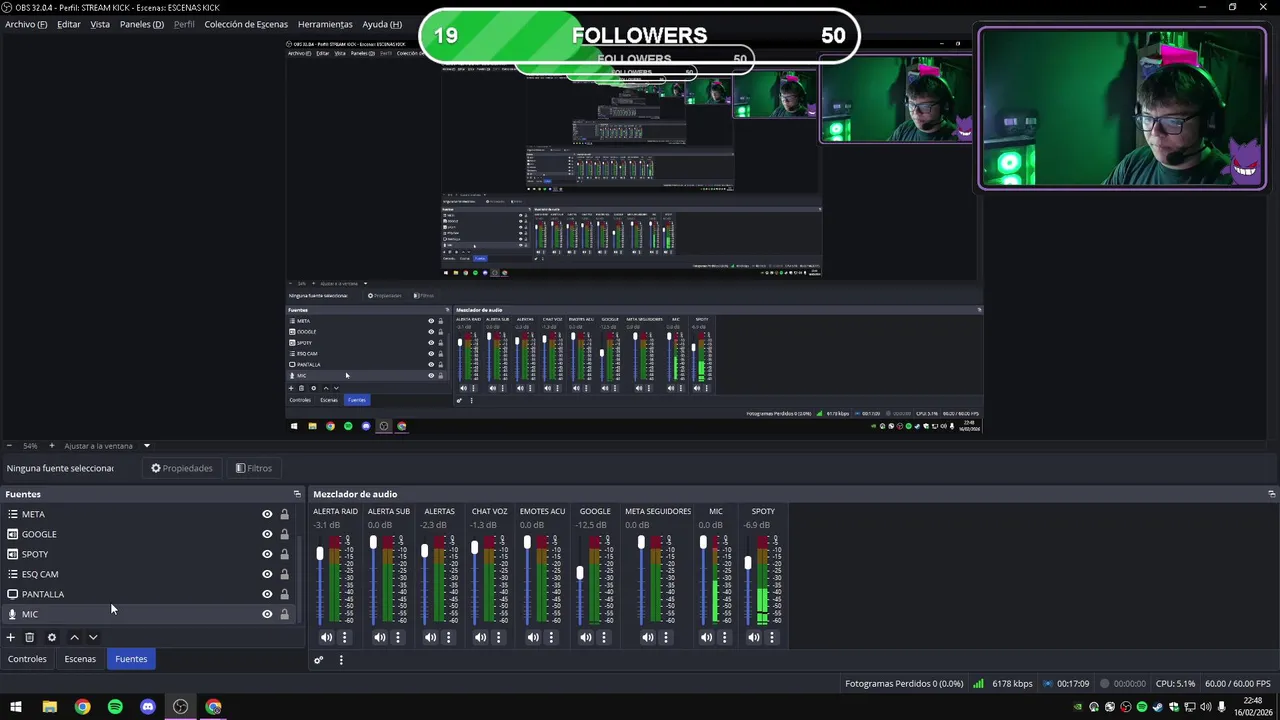Mute the ALERTA RAID audio channel
The image size is (1280, 720).
click(x=326, y=637)
